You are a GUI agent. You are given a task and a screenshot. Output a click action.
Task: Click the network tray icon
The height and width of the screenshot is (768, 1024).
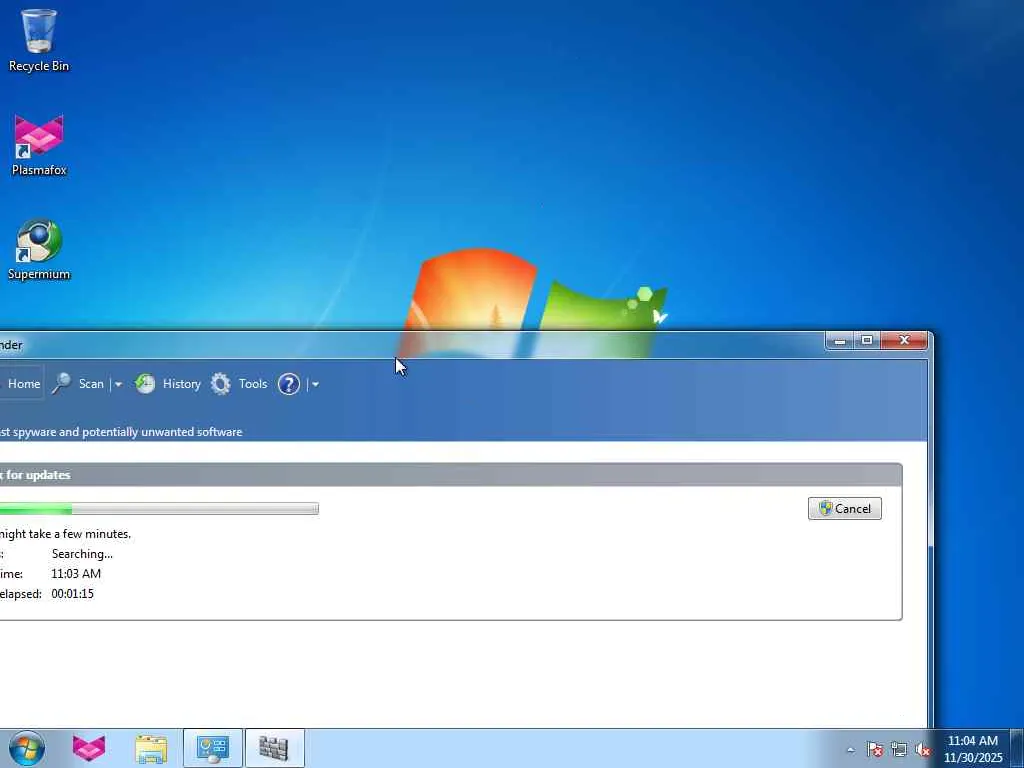pos(899,749)
